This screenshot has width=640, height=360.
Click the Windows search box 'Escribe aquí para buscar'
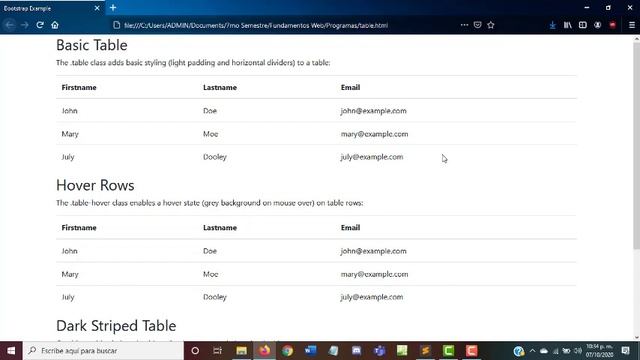[x=103, y=351]
